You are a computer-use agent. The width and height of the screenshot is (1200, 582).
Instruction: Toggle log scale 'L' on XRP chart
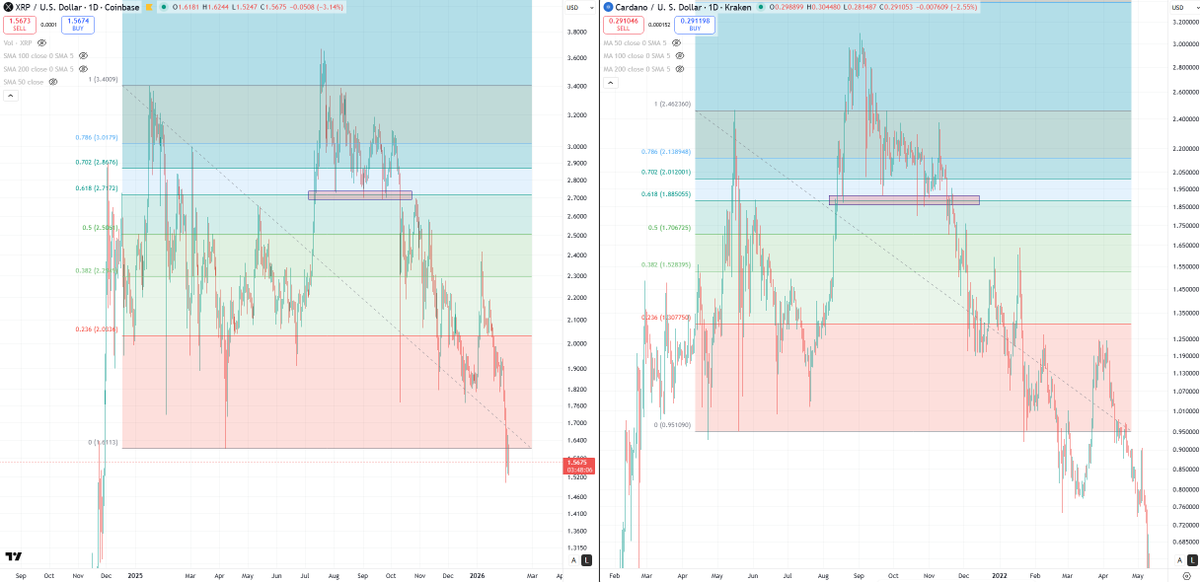[586, 560]
